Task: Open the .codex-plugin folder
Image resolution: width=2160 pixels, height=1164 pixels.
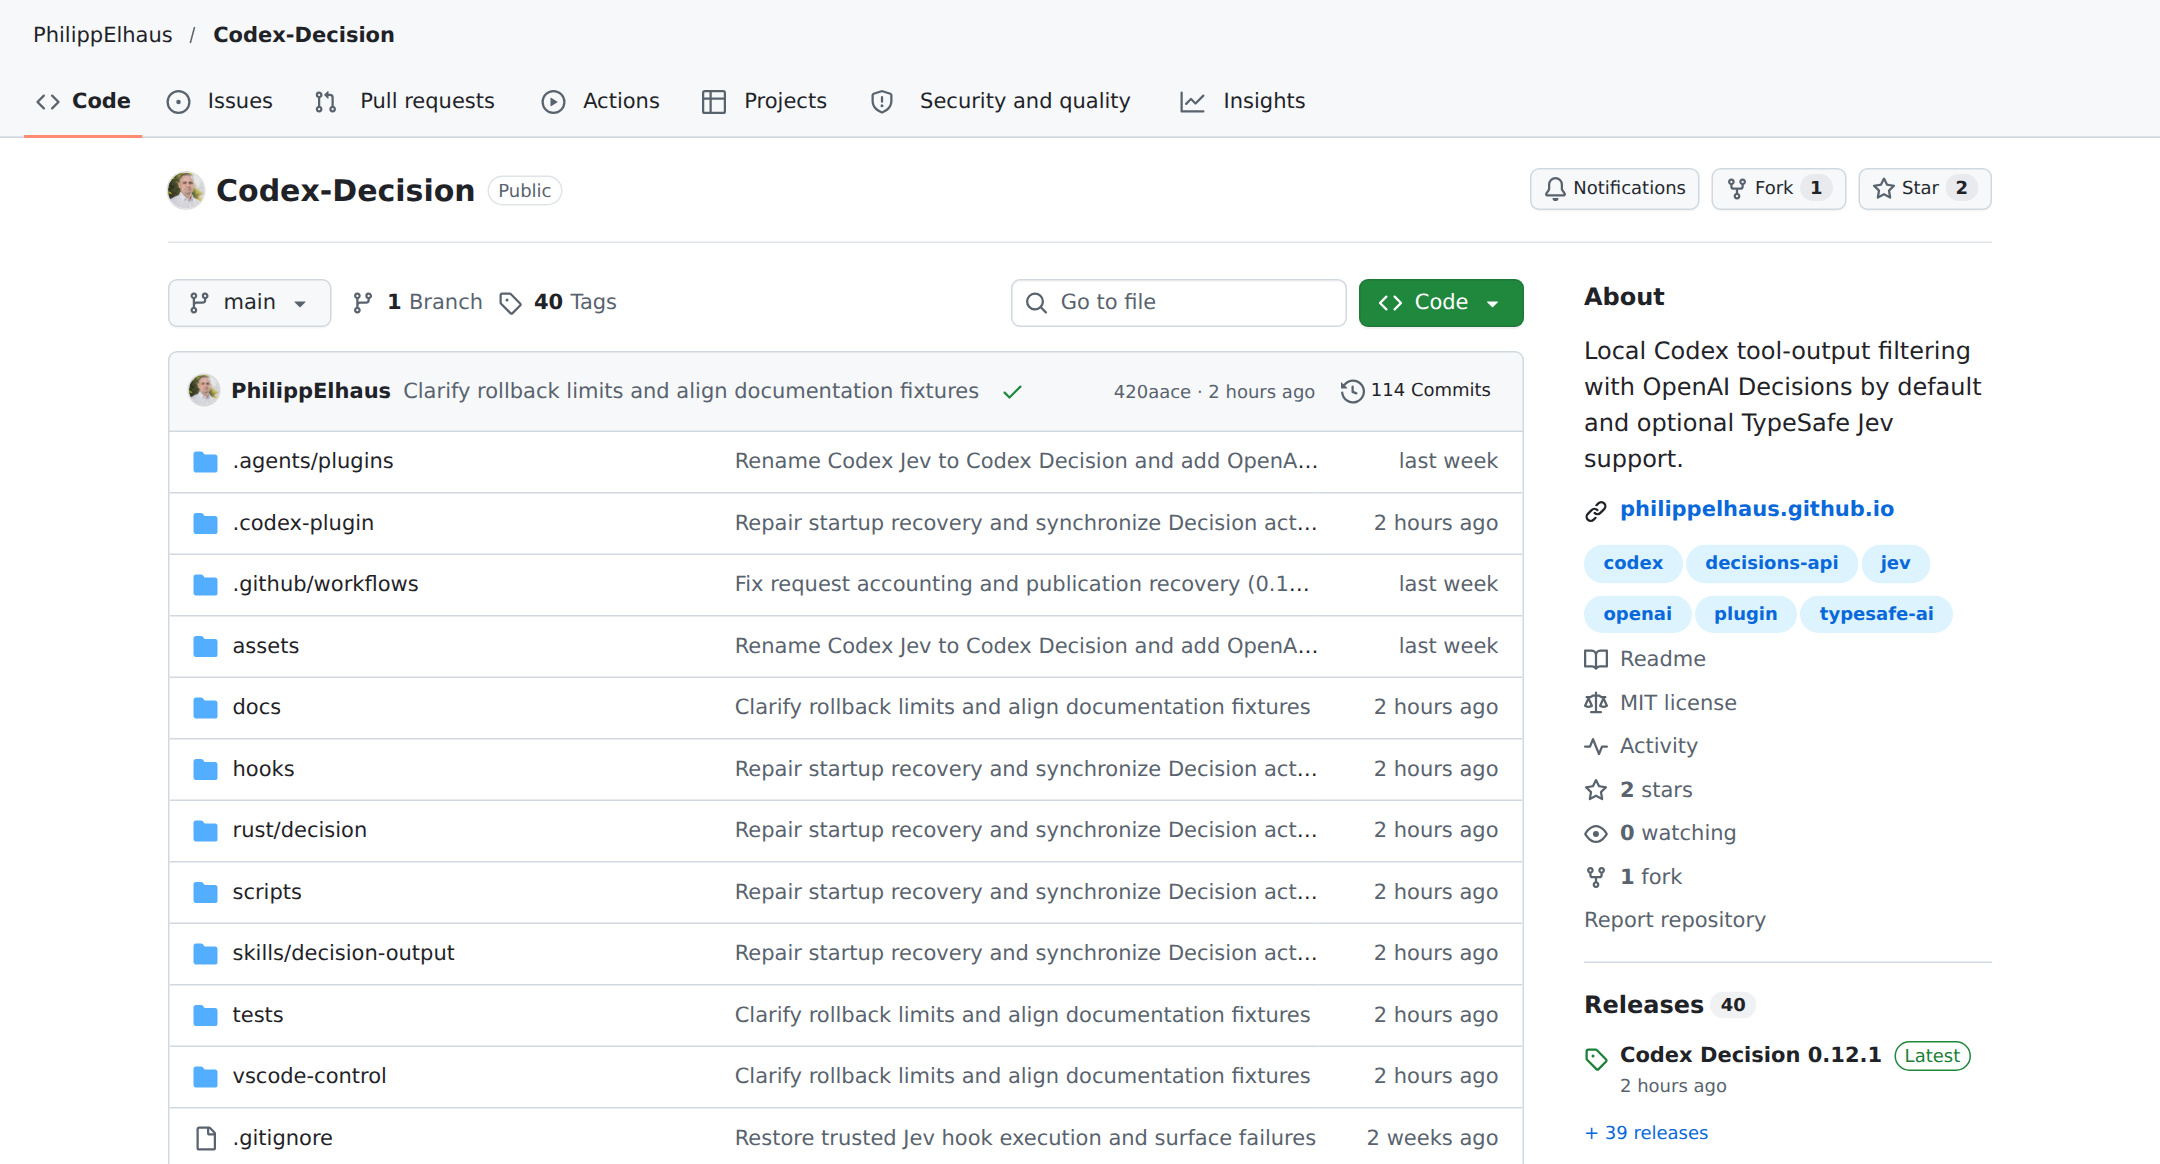Action: tap(303, 523)
